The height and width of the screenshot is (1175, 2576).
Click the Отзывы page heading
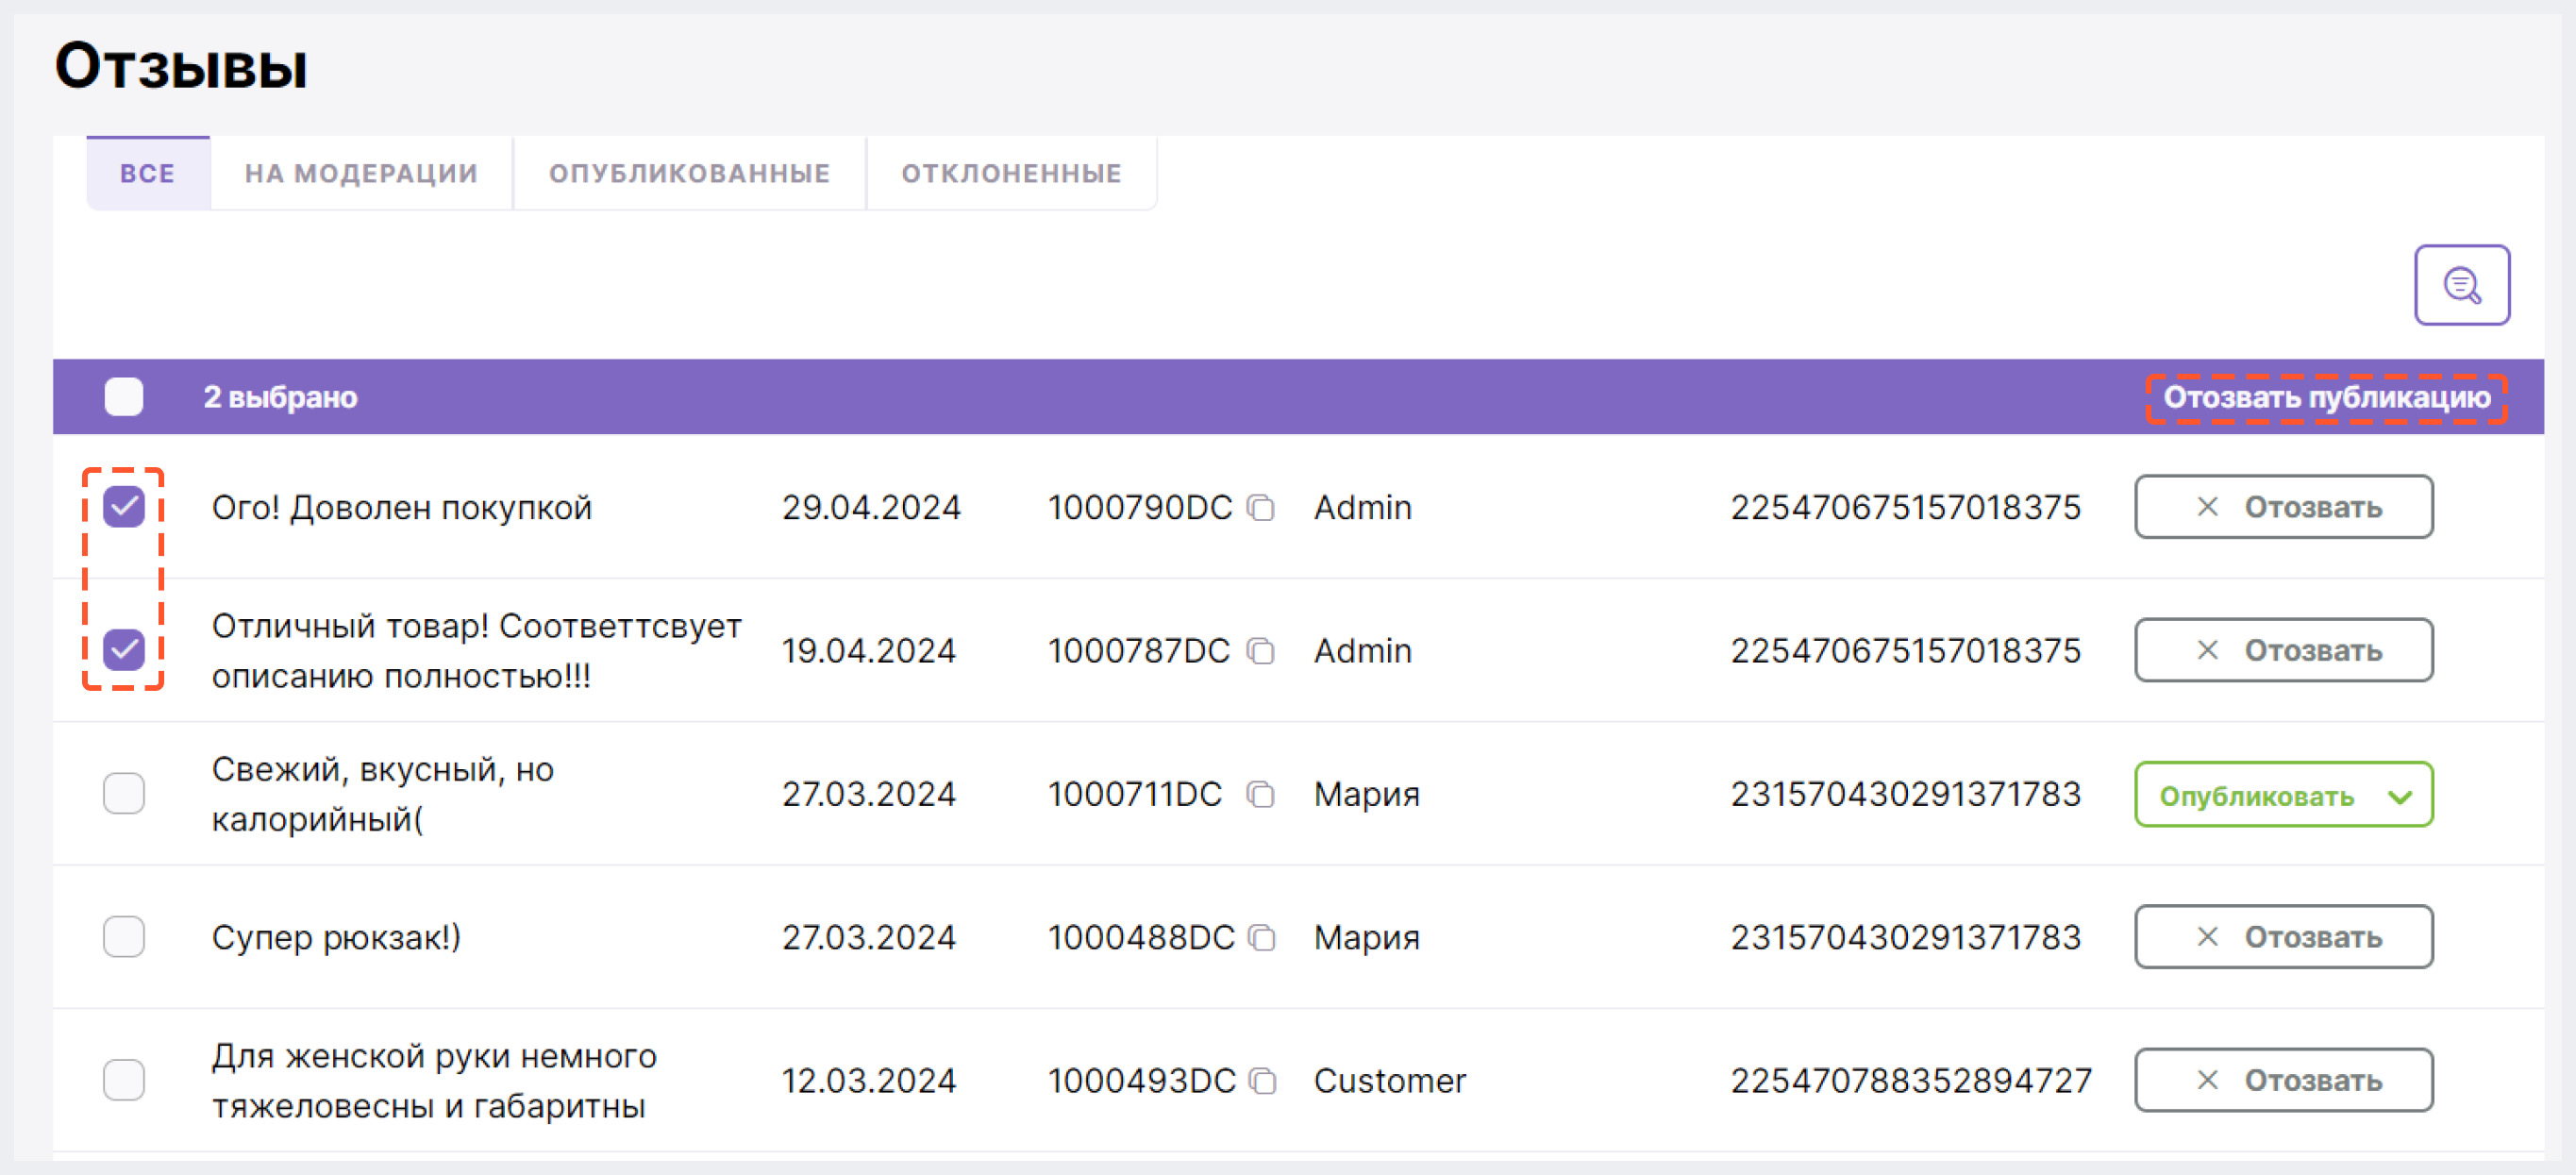click(x=181, y=67)
